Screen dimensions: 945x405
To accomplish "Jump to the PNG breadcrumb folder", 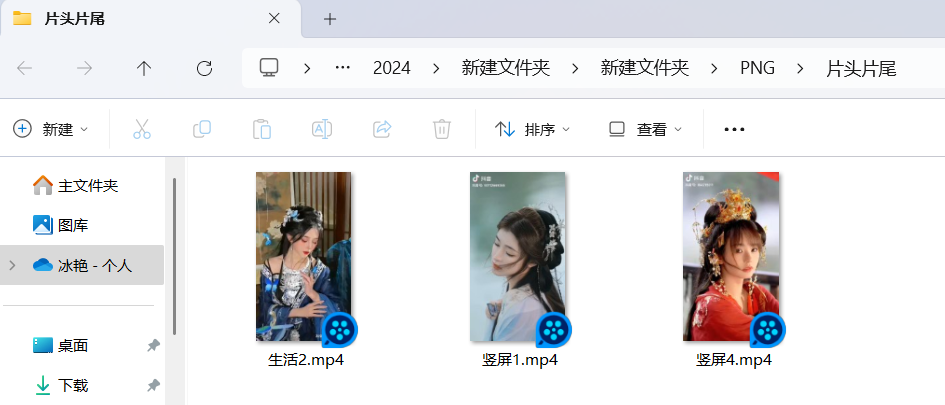I will (x=758, y=69).
